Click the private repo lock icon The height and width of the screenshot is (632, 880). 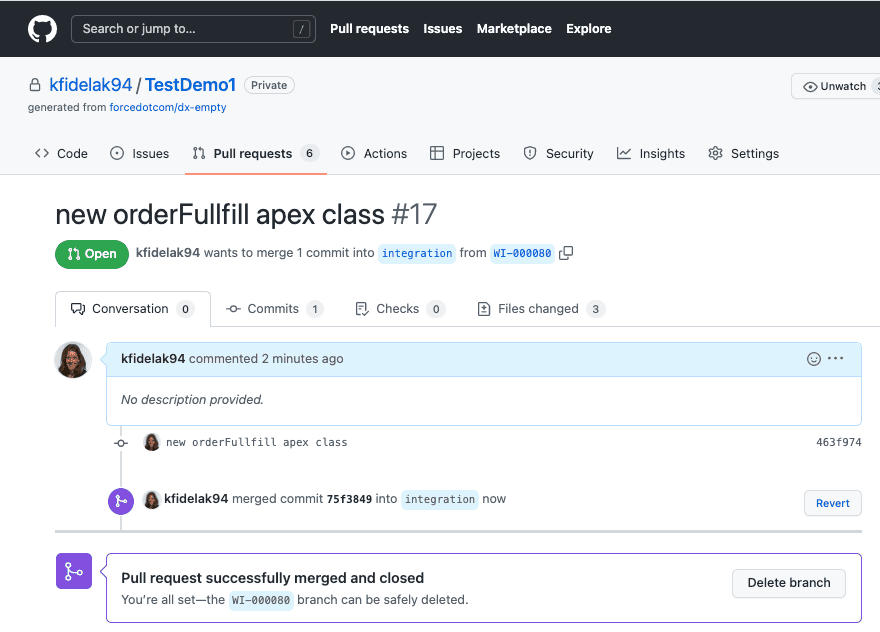pyautogui.click(x=35, y=85)
